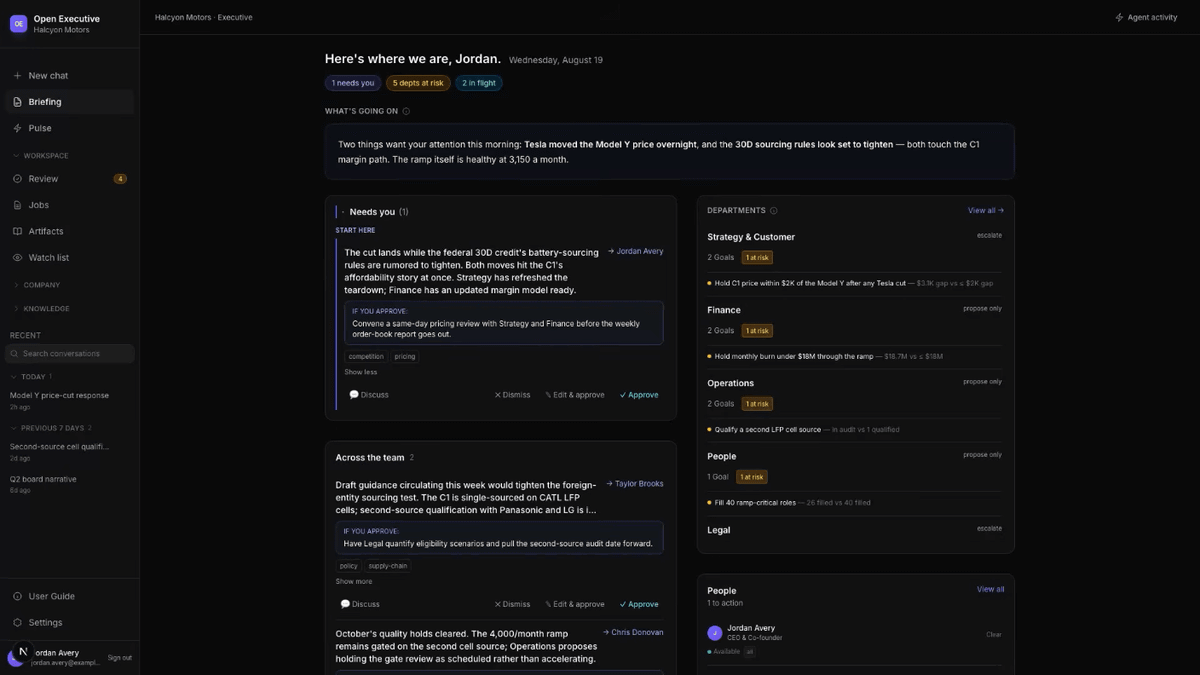Click the Jobs sidebar icon
1200x675 pixels.
[x=17, y=205]
